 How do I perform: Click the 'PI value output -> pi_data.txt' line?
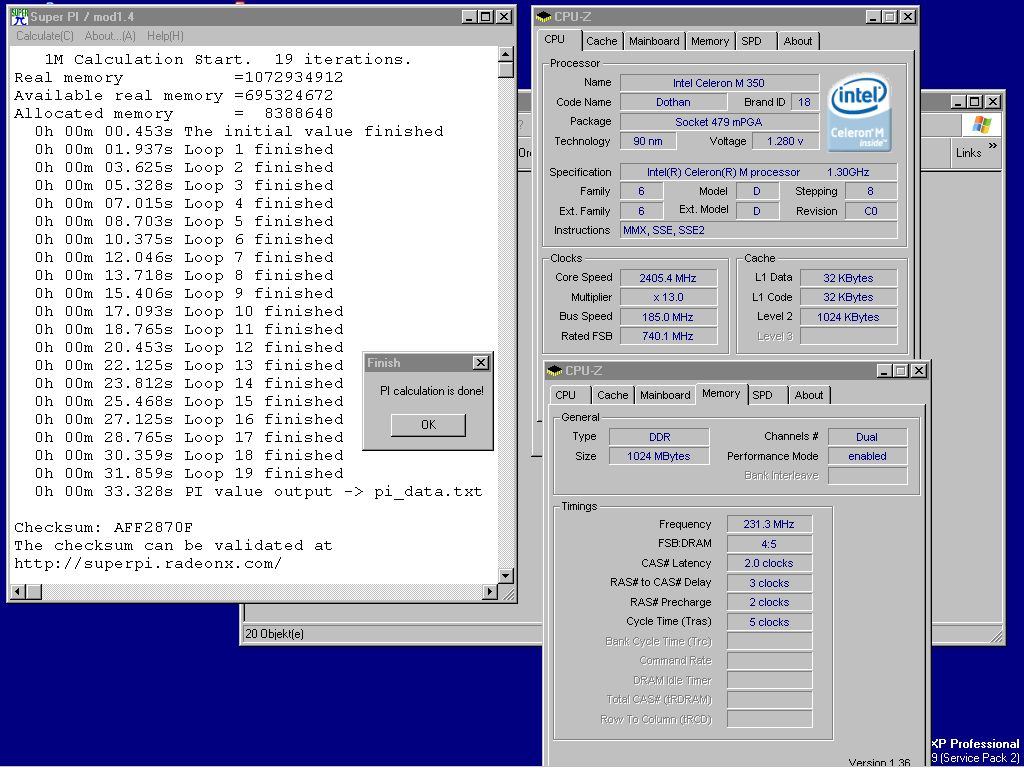(259, 492)
